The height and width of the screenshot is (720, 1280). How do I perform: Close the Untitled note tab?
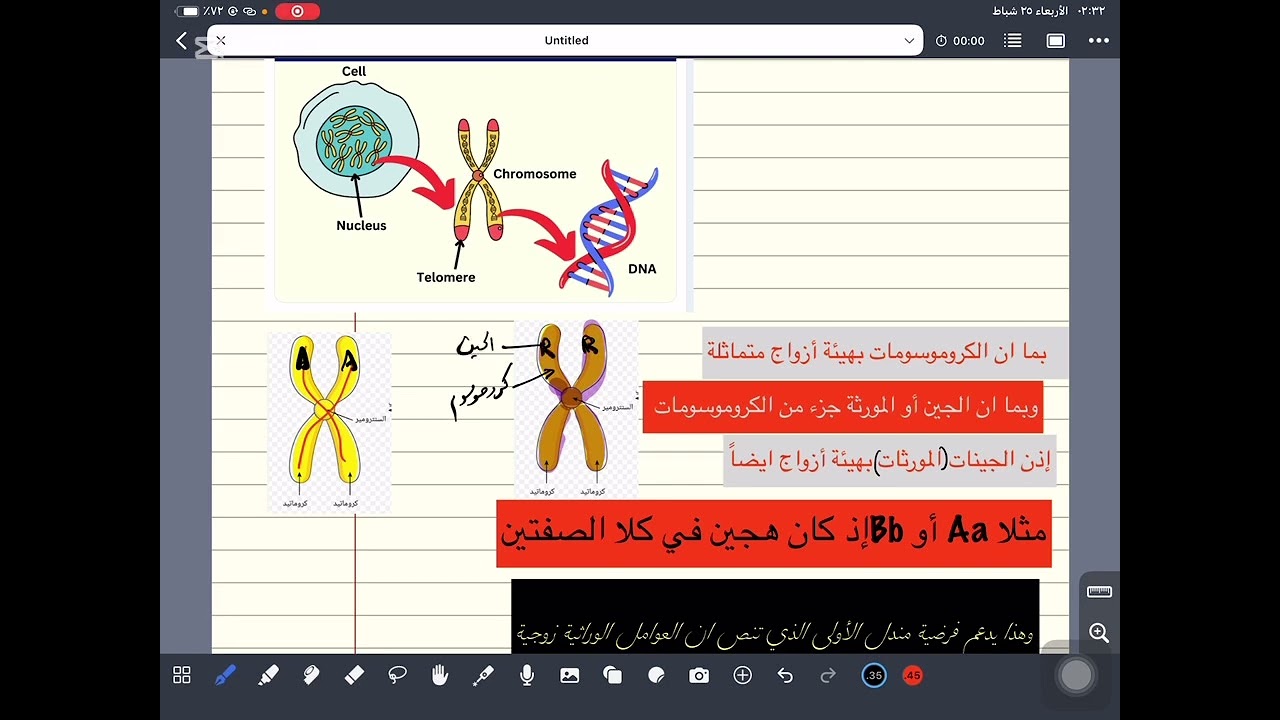coord(221,40)
